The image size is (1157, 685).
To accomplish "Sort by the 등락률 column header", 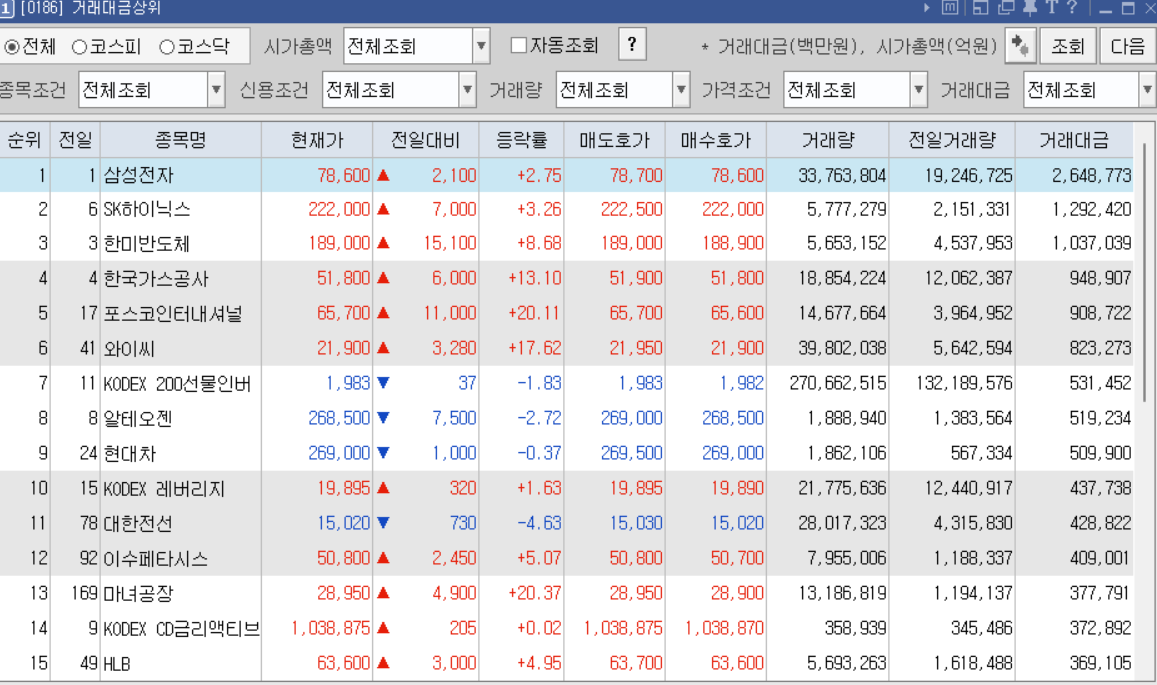I will coord(522,140).
